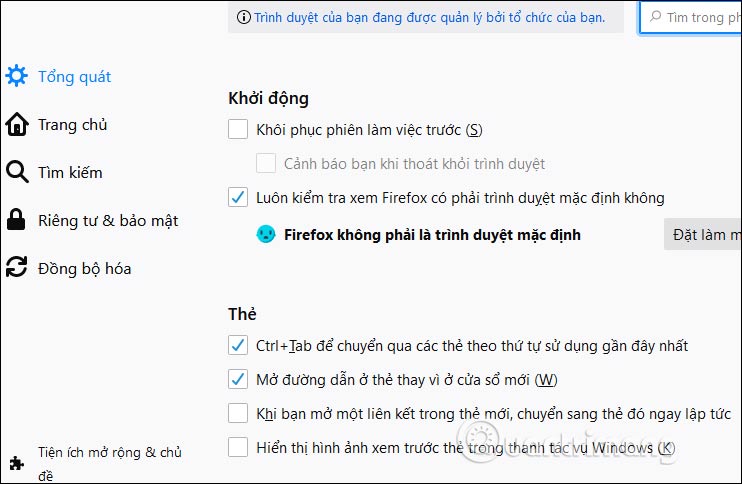742x484 pixels.
Task: Click the Tổng quát gear icon
Action: (16, 76)
